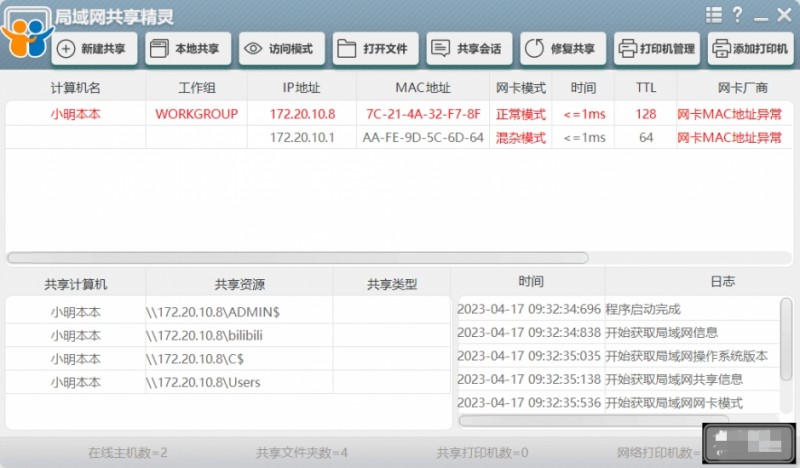Click the 添加打印机 button
This screenshot has width=800, height=468.
point(751,48)
